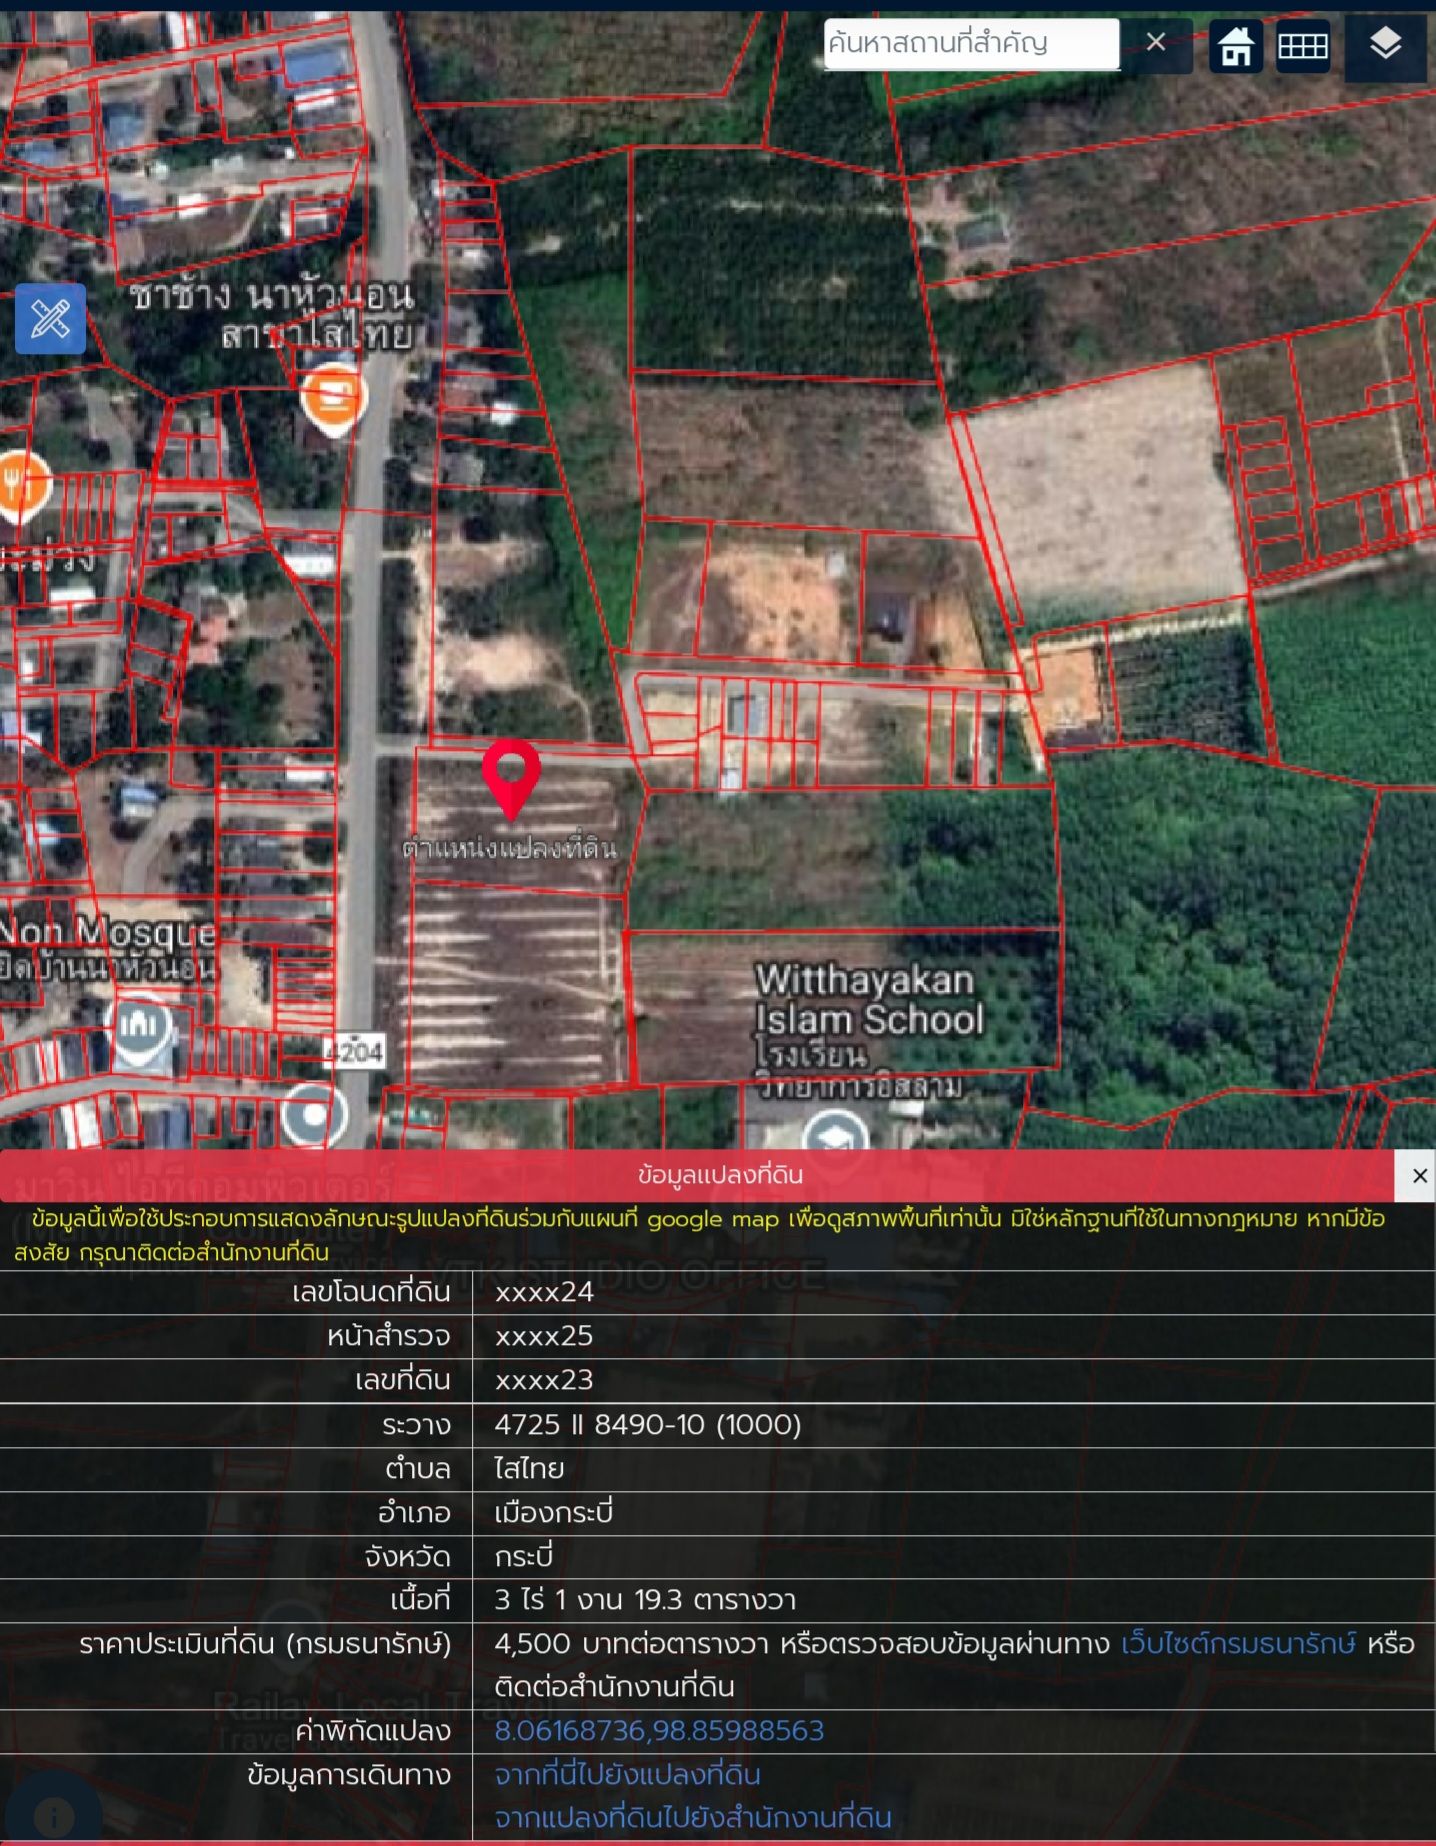Click จากที่นี่ไปยังแปลงที่ดิน directions link
The width and height of the screenshot is (1436, 1846).
pyautogui.click(x=628, y=1775)
